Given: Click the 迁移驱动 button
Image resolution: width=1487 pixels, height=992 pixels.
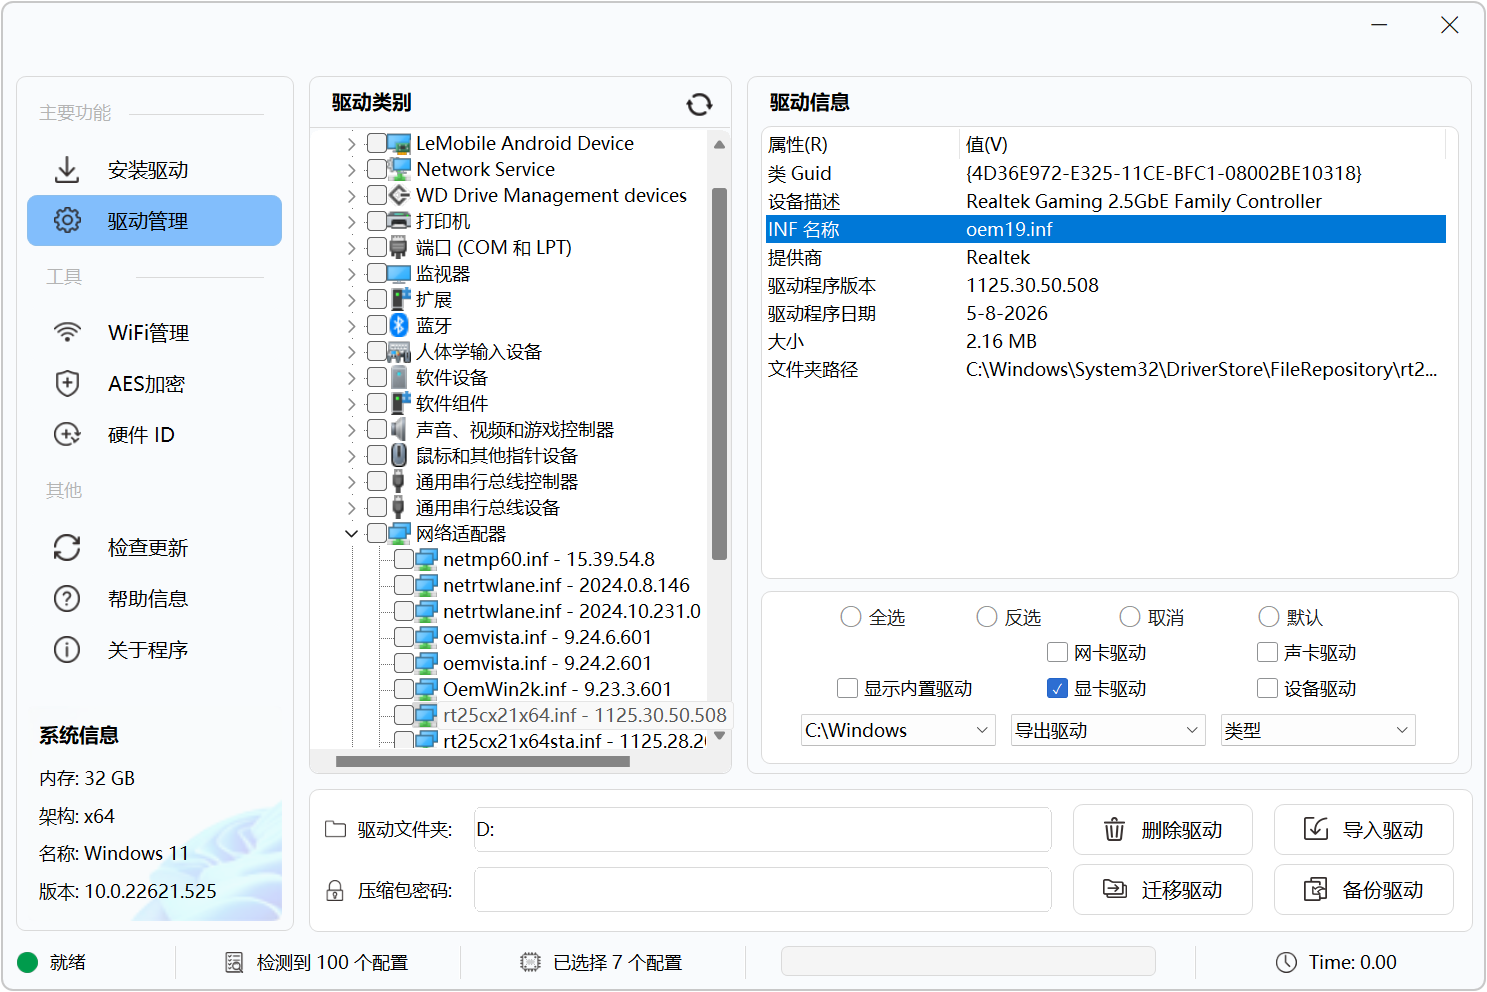Looking at the screenshot, I should point(1162,889).
